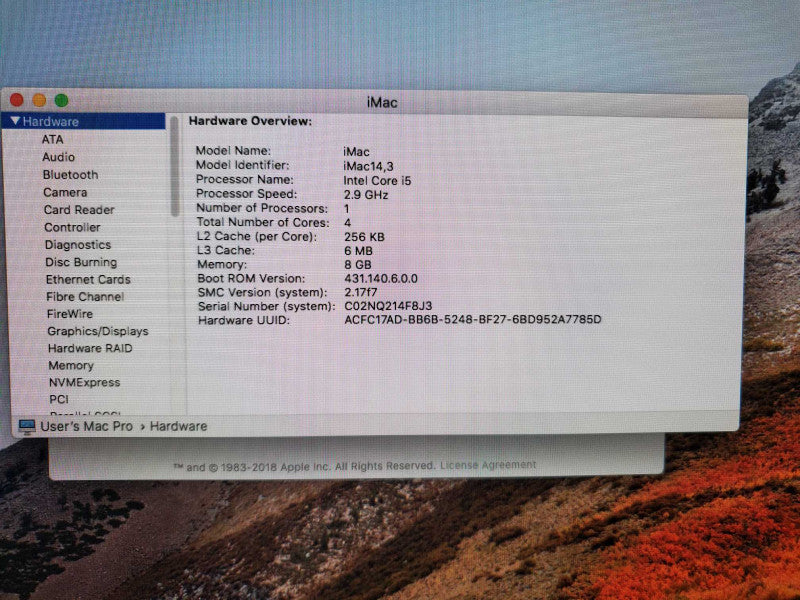Collapse the Hardware disclosure triangle
The height and width of the screenshot is (600, 800).
click(x=15, y=121)
